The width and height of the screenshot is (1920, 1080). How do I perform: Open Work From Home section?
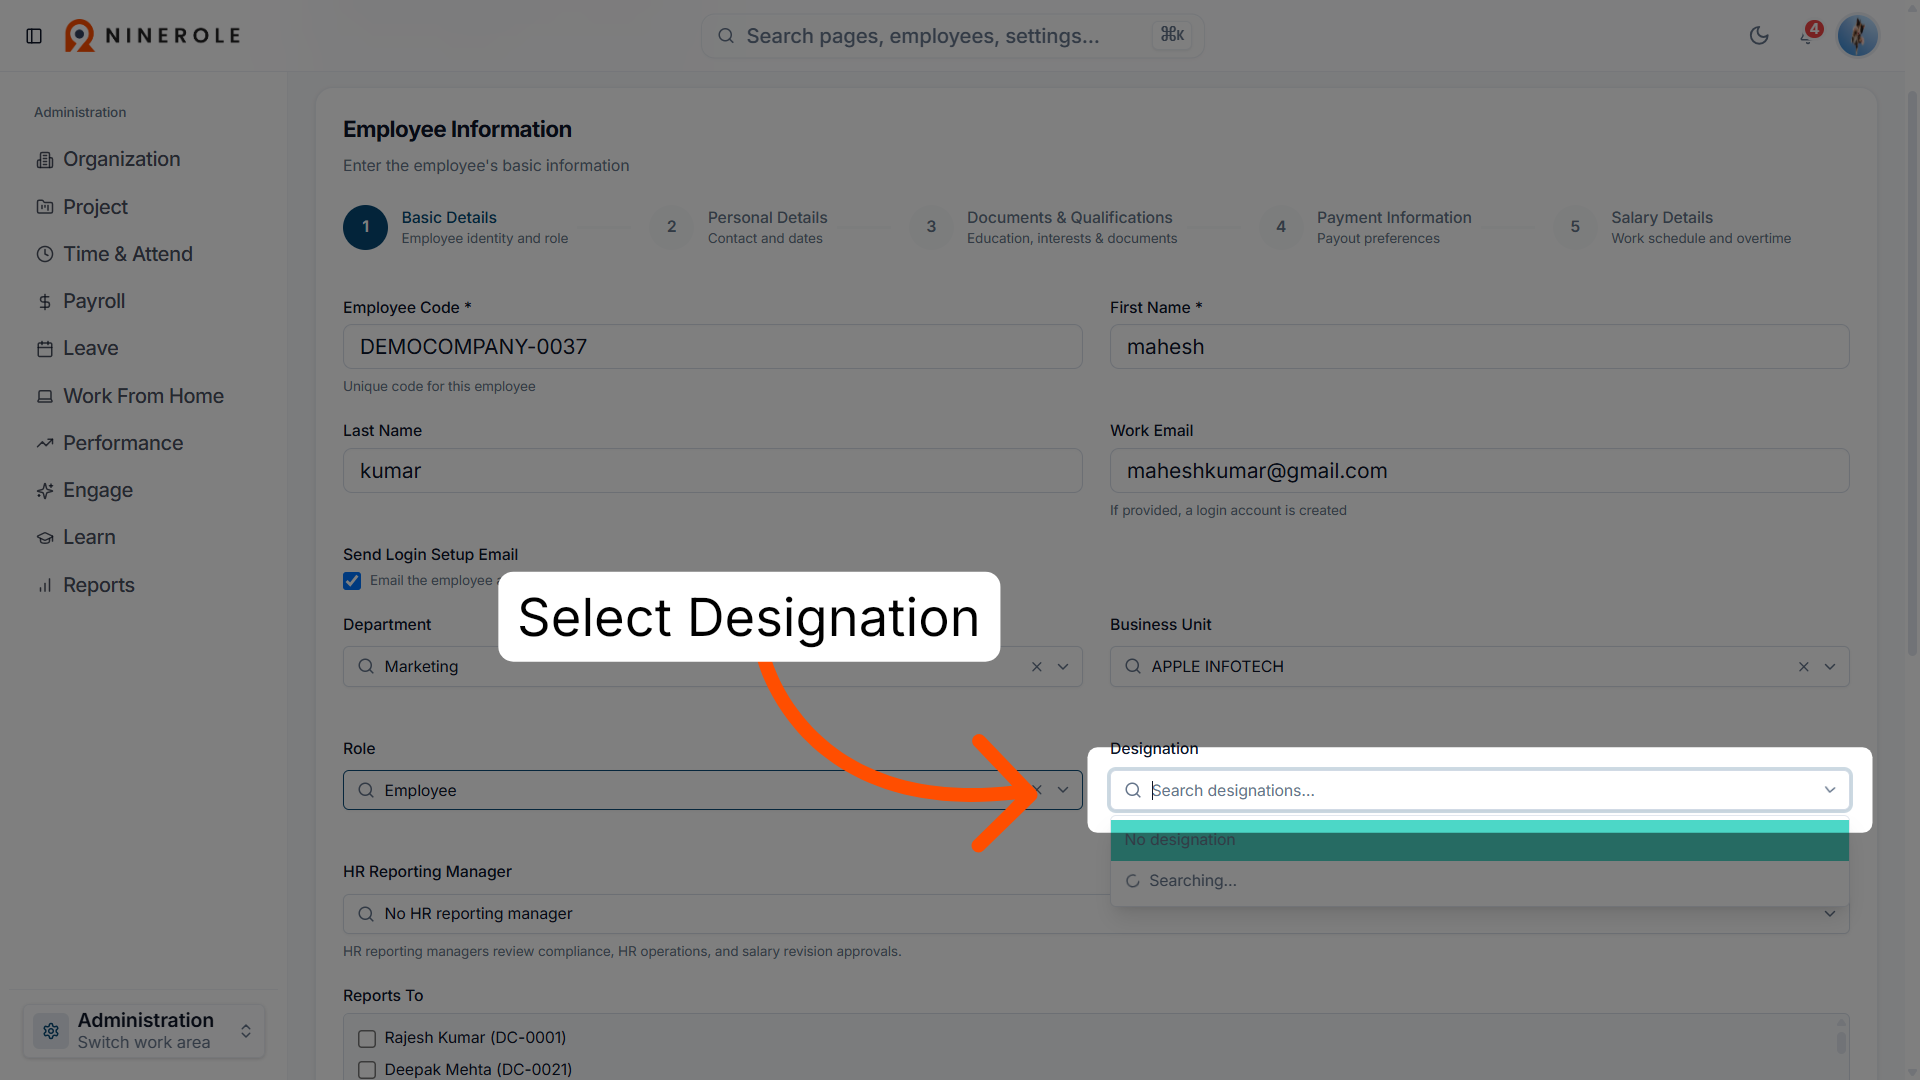click(x=143, y=396)
